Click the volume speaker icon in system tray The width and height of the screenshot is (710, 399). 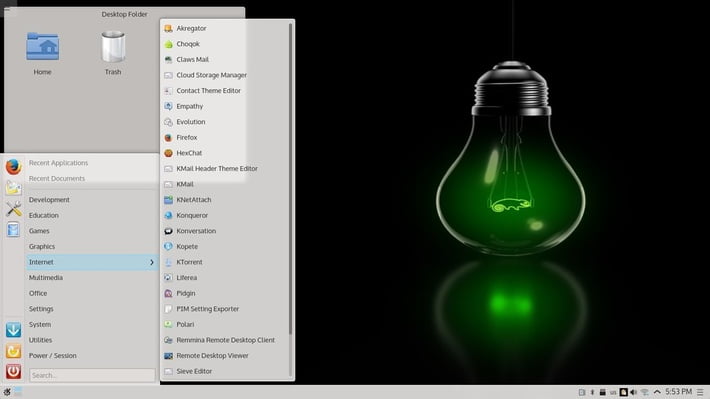click(633, 392)
